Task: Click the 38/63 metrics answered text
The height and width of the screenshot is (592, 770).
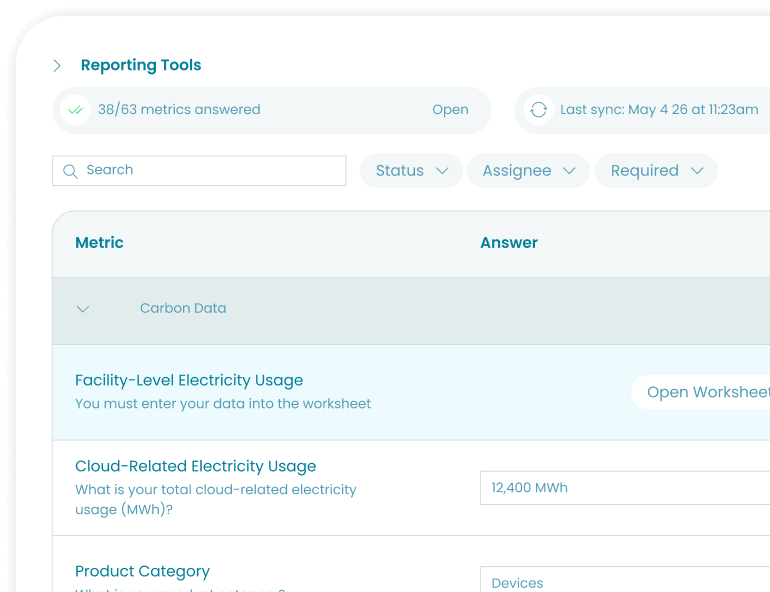Action: 179,109
